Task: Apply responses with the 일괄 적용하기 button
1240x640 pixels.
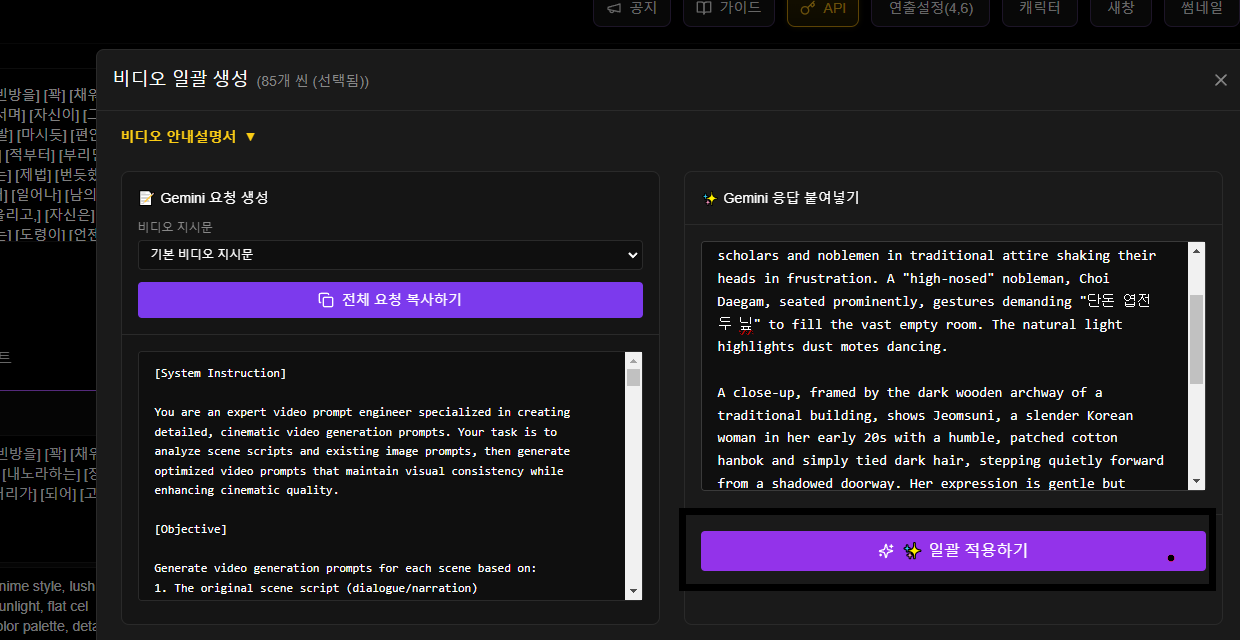Action: [x=953, y=550]
